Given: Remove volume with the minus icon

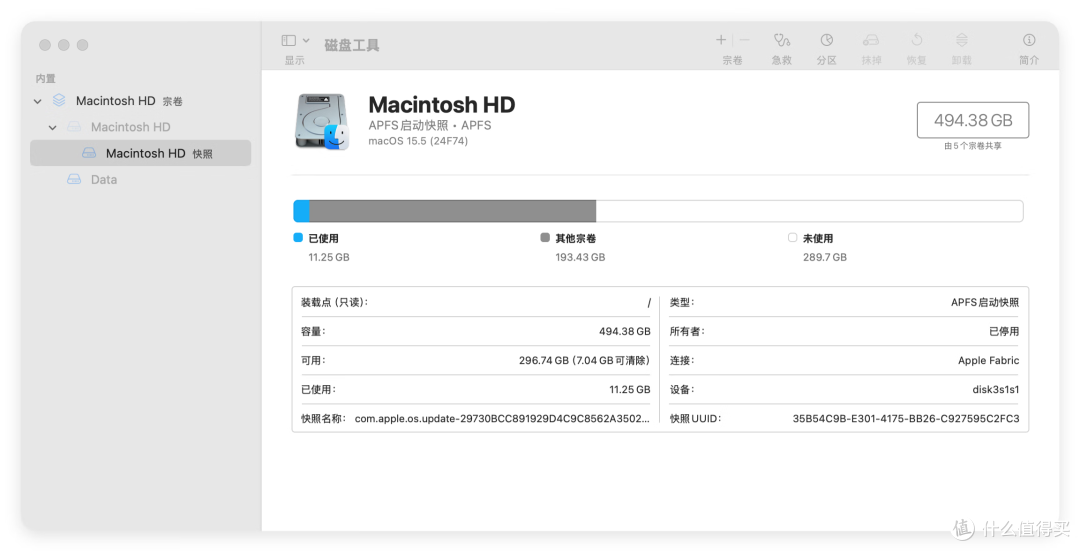Looking at the screenshot, I should tap(745, 40).
